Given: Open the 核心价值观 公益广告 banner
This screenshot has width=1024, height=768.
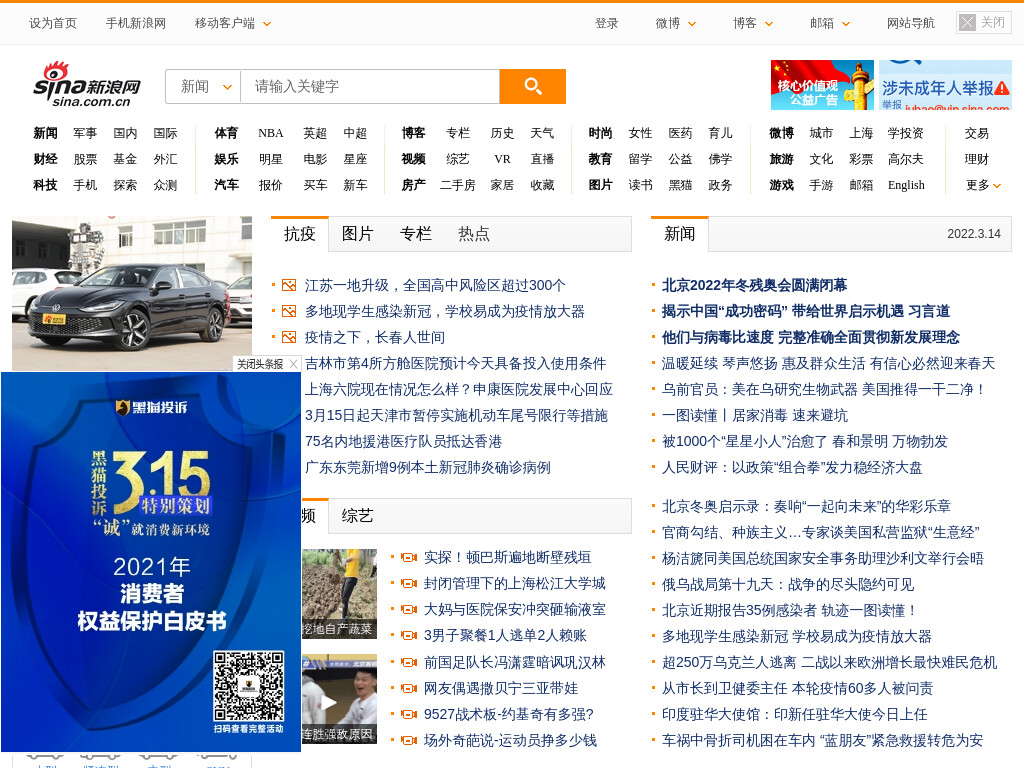Looking at the screenshot, I should tap(822, 85).
